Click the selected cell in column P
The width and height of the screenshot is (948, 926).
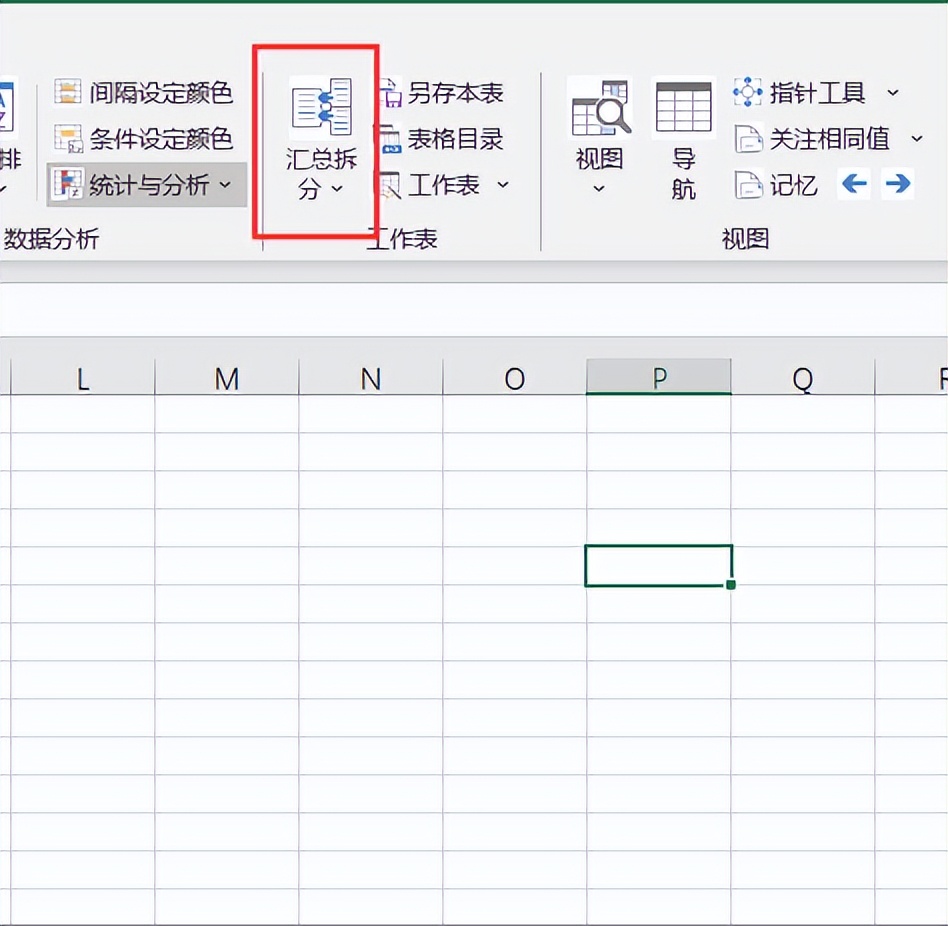point(658,565)
